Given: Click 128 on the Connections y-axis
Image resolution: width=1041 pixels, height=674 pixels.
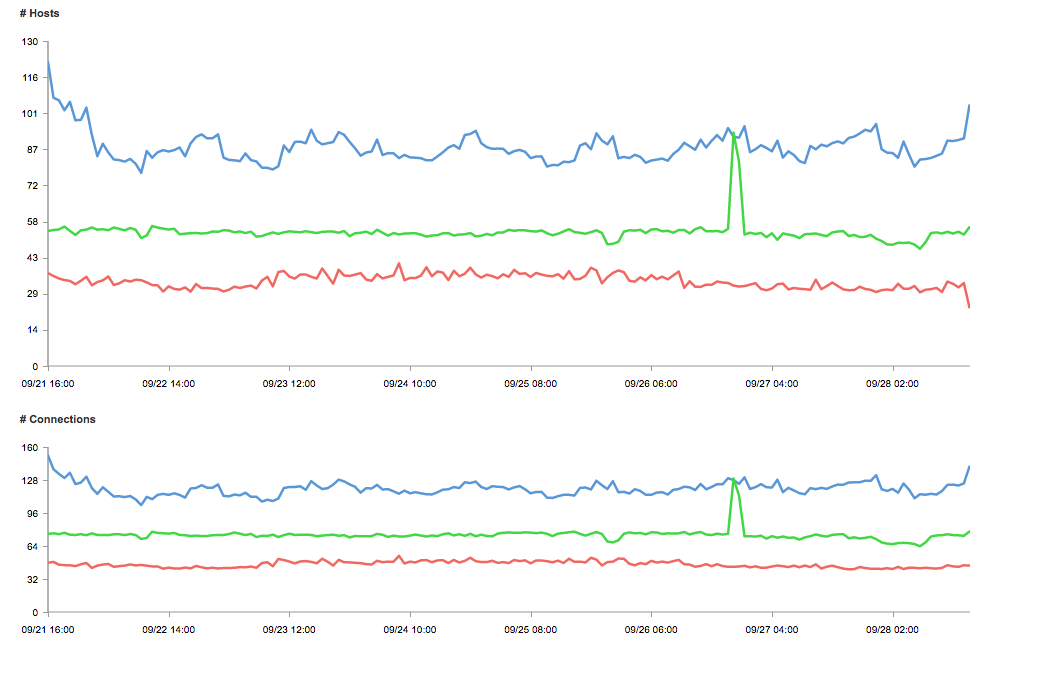Looking at the screenshot, I should pyautogui.click(x=30, y=481).
